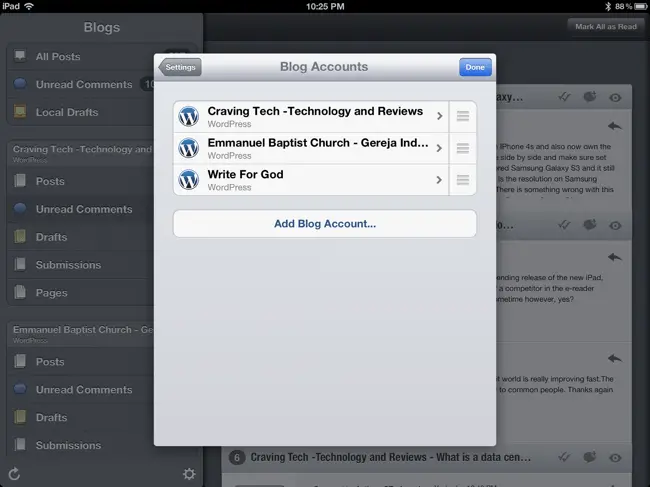Click comment bubble icon in data cen row

tap(590, 457)
